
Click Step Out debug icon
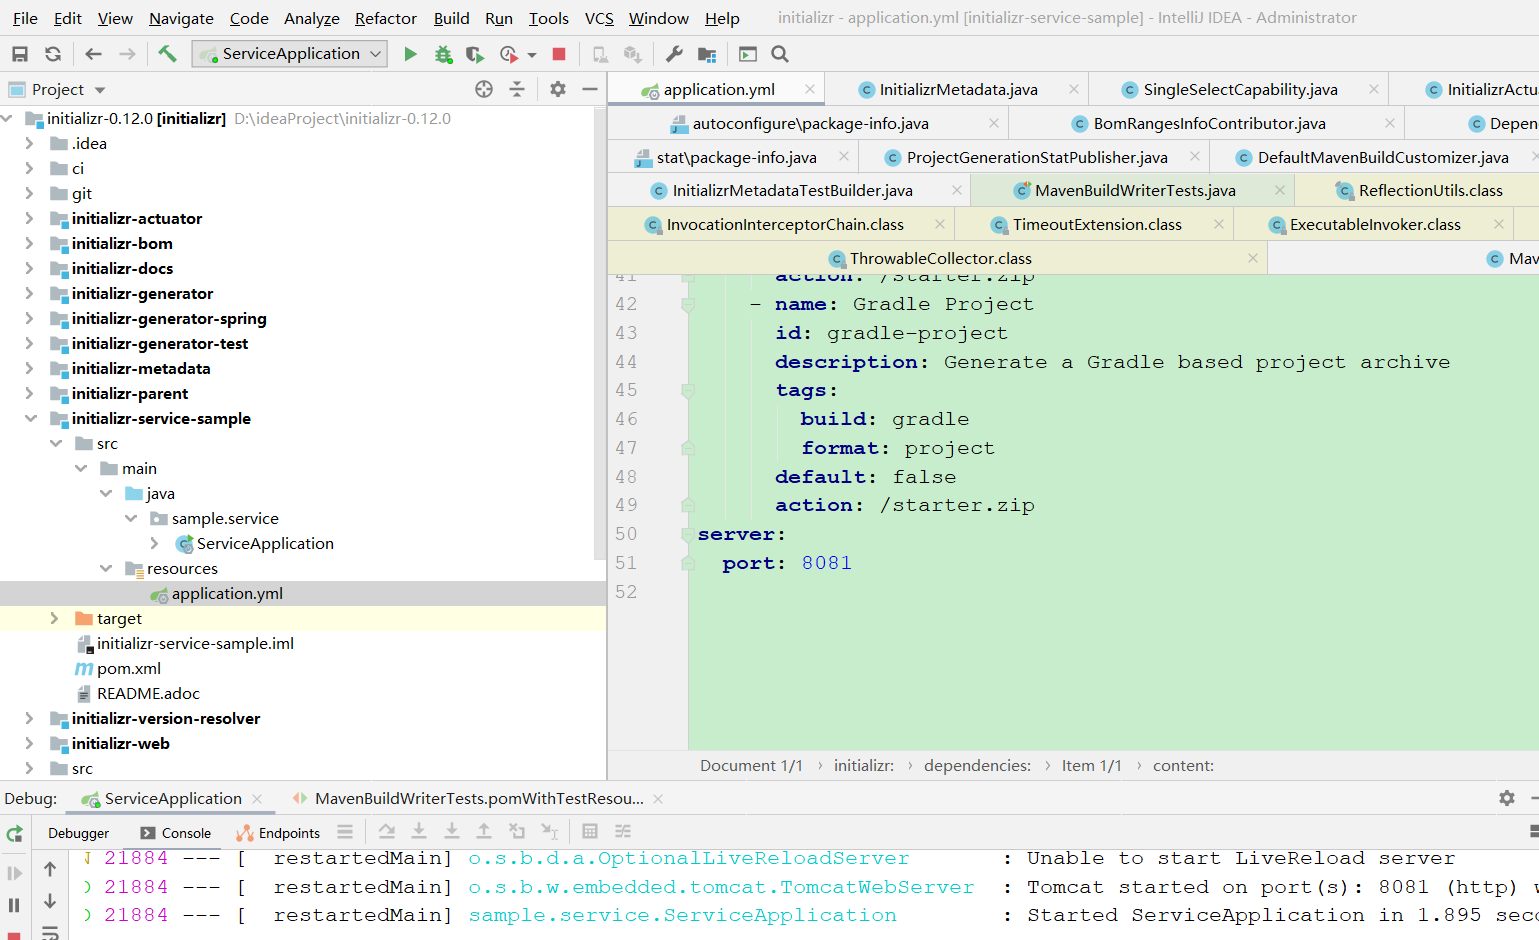484,832
